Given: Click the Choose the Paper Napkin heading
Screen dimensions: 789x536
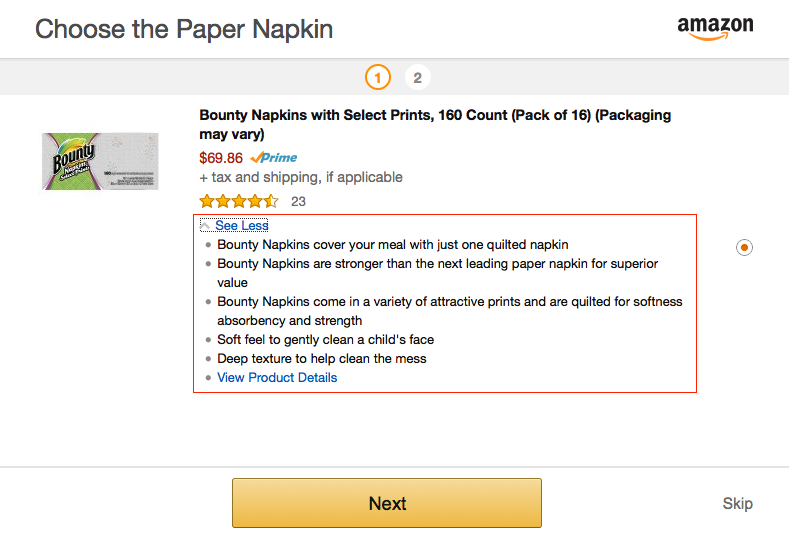Looking at the screenshot, I should click(x=184, y=29).
